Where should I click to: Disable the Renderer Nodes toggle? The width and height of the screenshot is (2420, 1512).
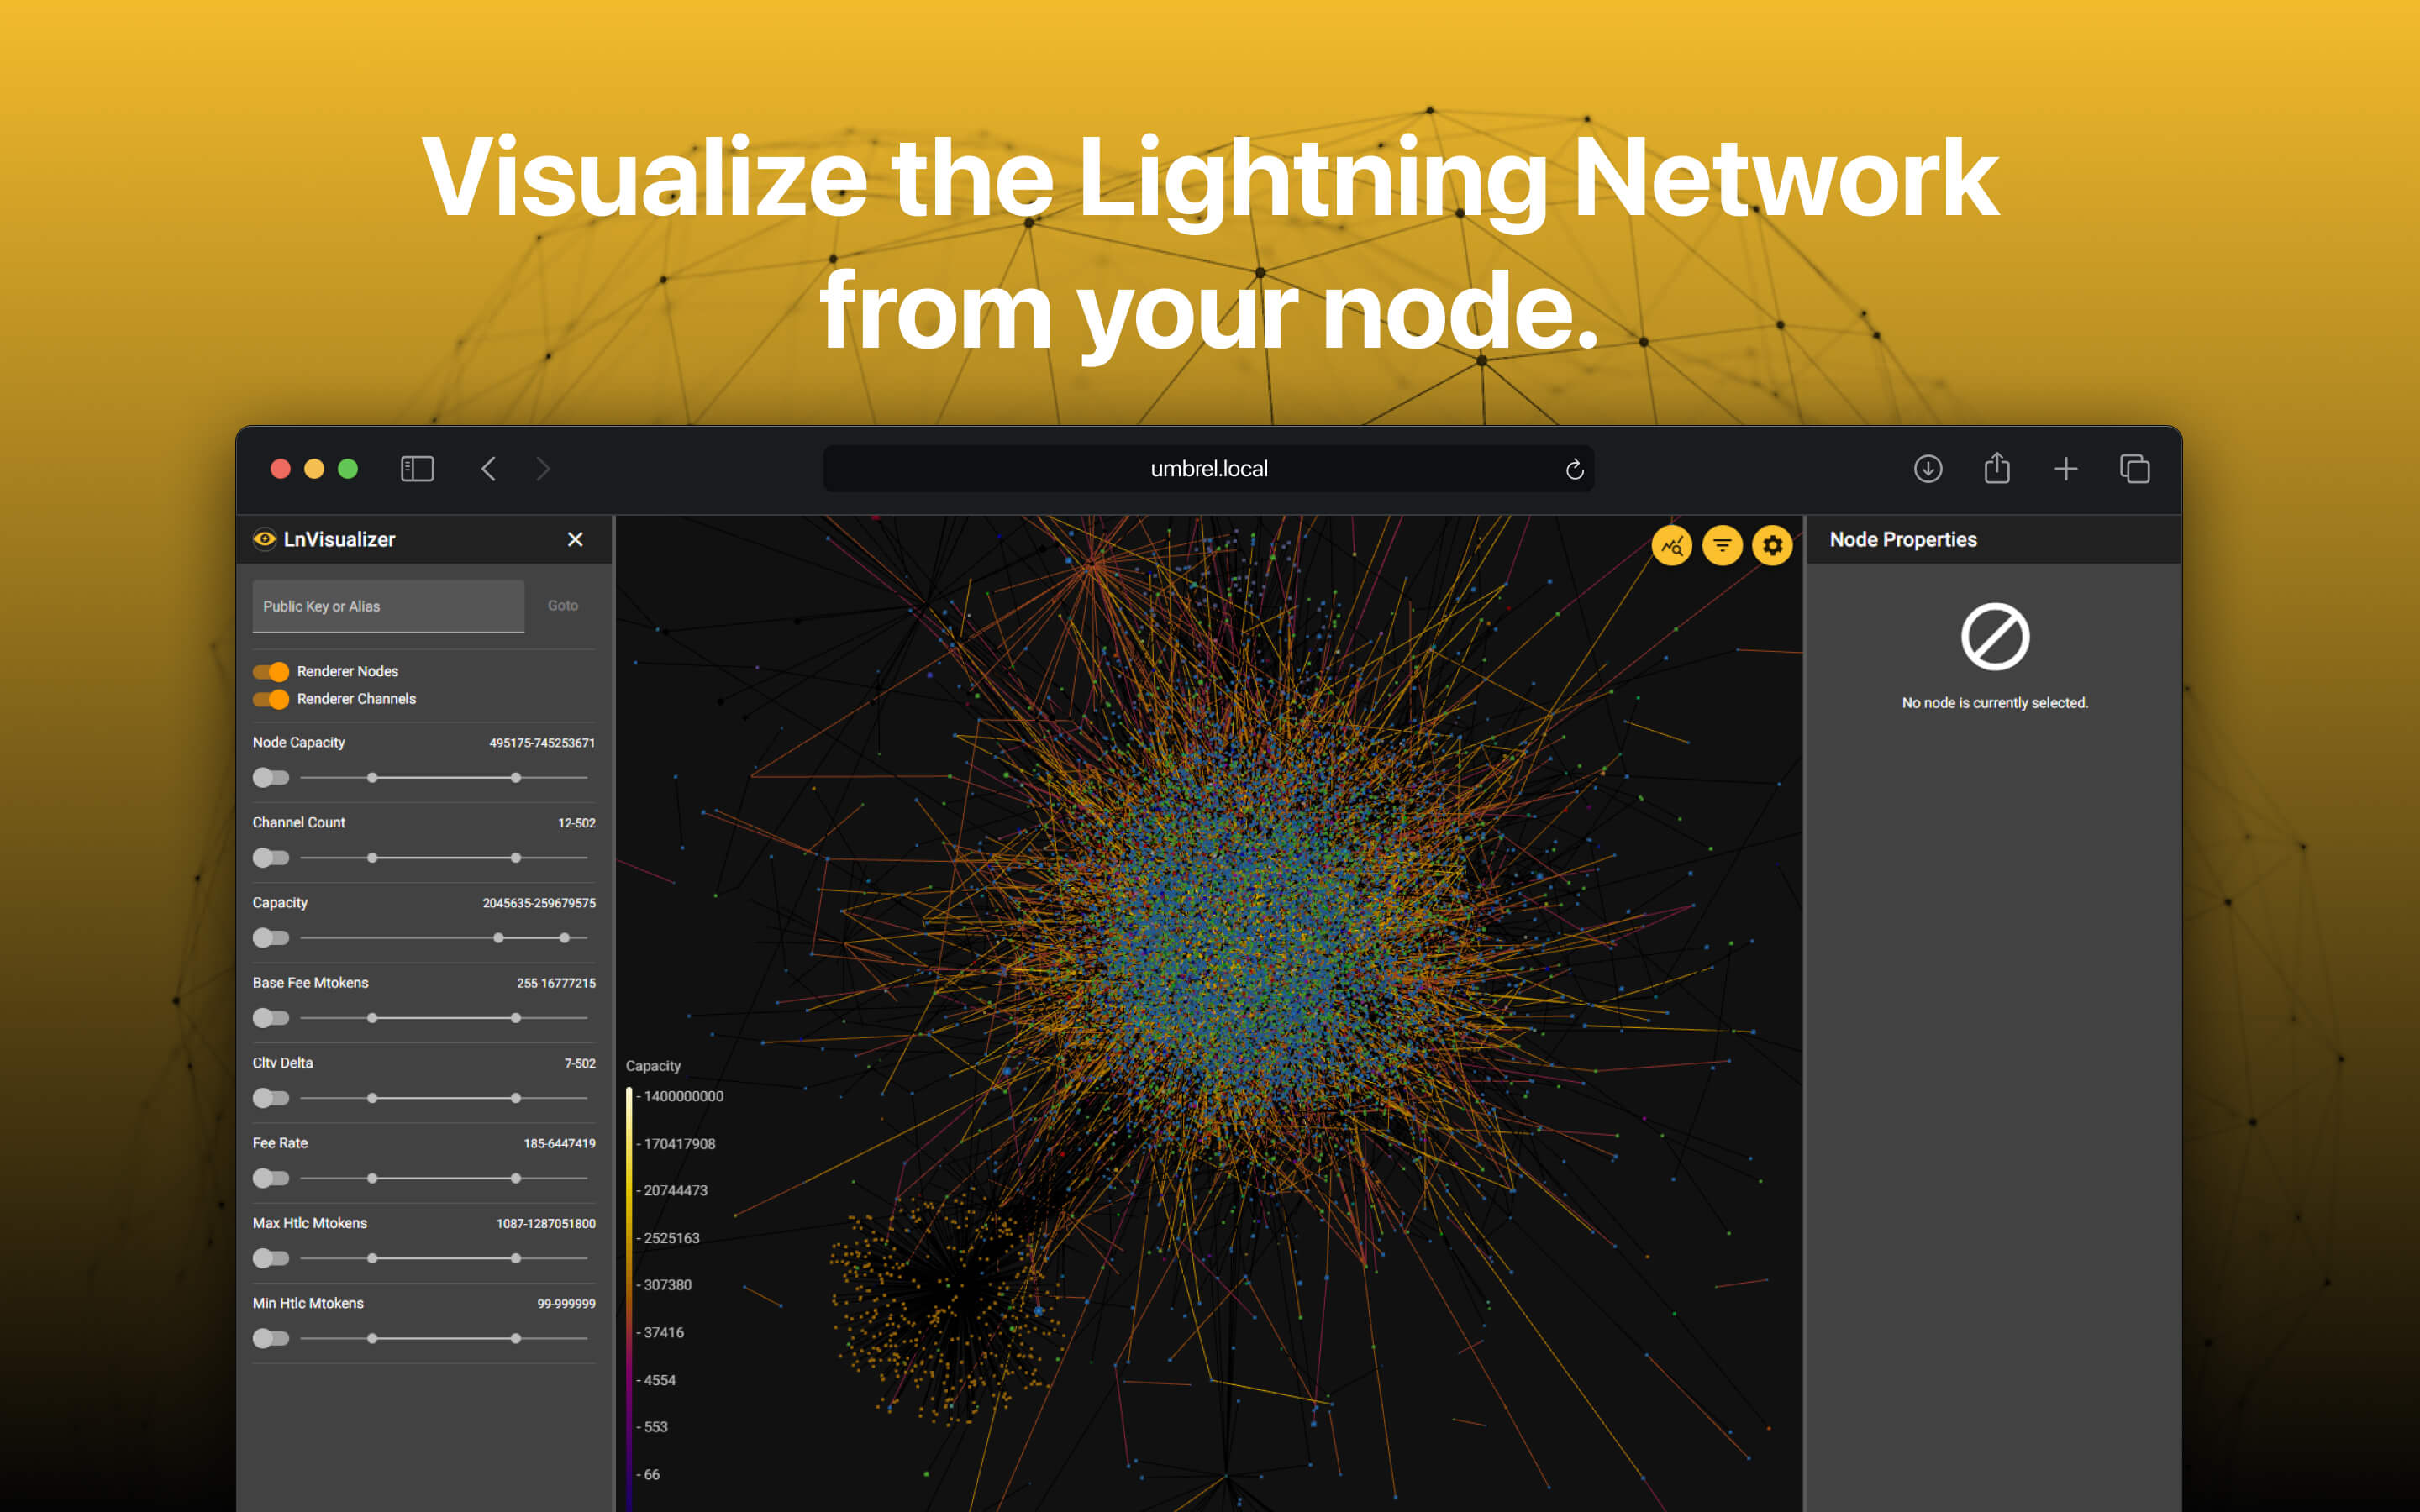pos(270,671)
